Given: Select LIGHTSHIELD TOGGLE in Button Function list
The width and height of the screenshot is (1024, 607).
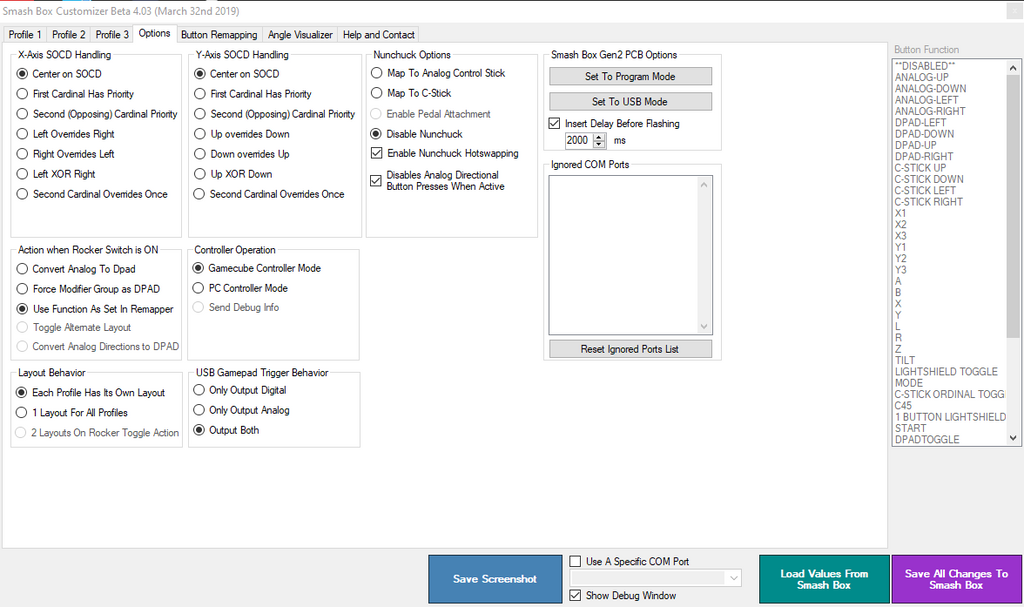Looking at the screenshot, I should pyautogui.click(x=946, y=372).
